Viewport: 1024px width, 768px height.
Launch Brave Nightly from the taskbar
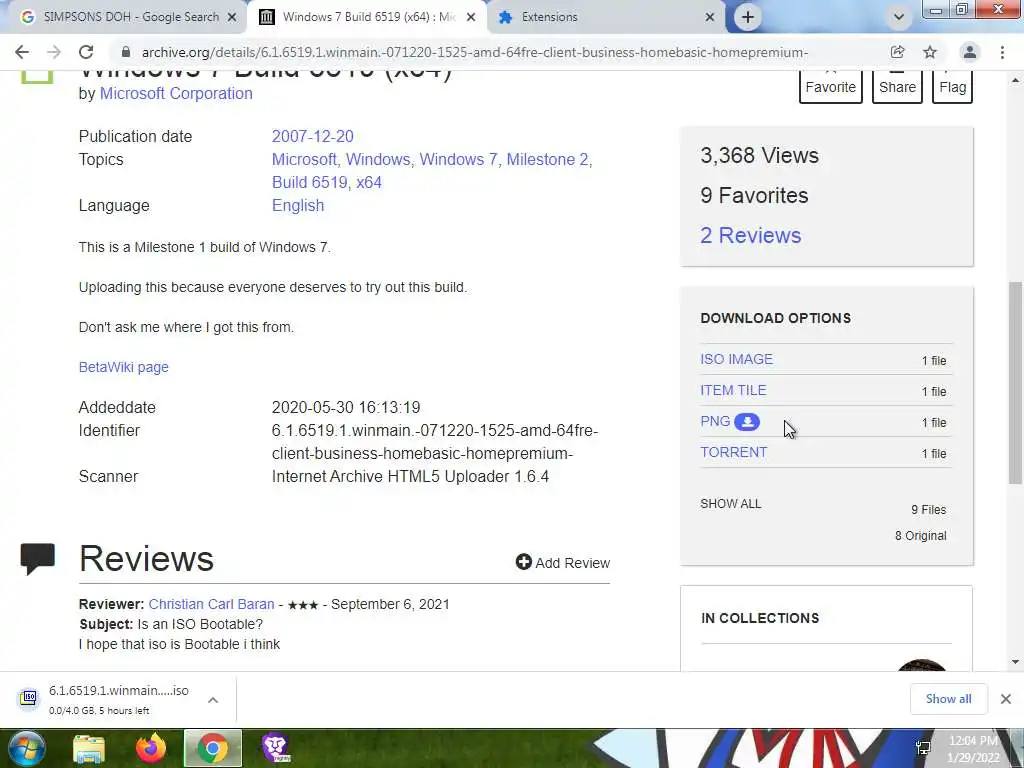275,748
